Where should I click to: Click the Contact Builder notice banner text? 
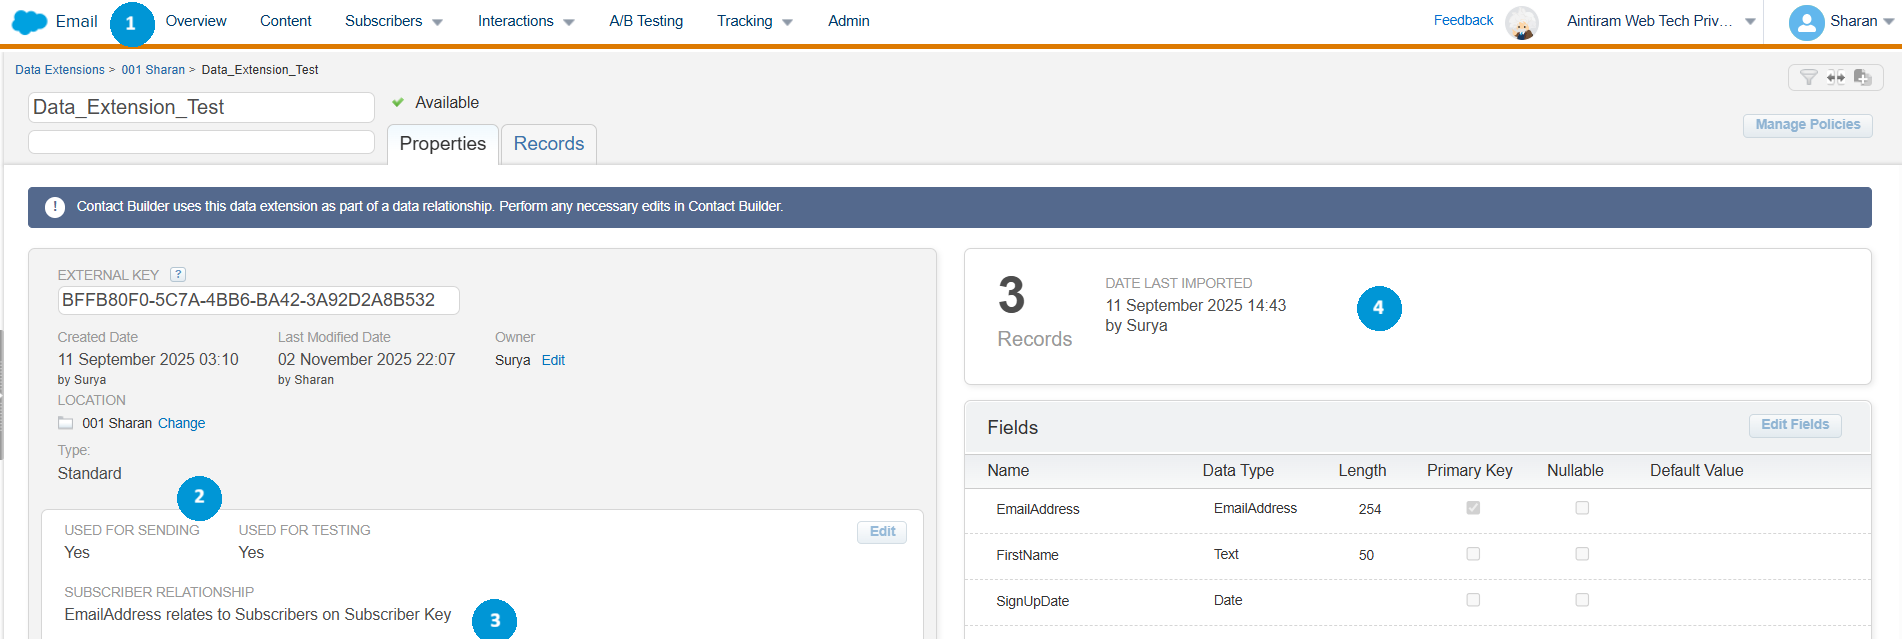click(x=430, y=207)
